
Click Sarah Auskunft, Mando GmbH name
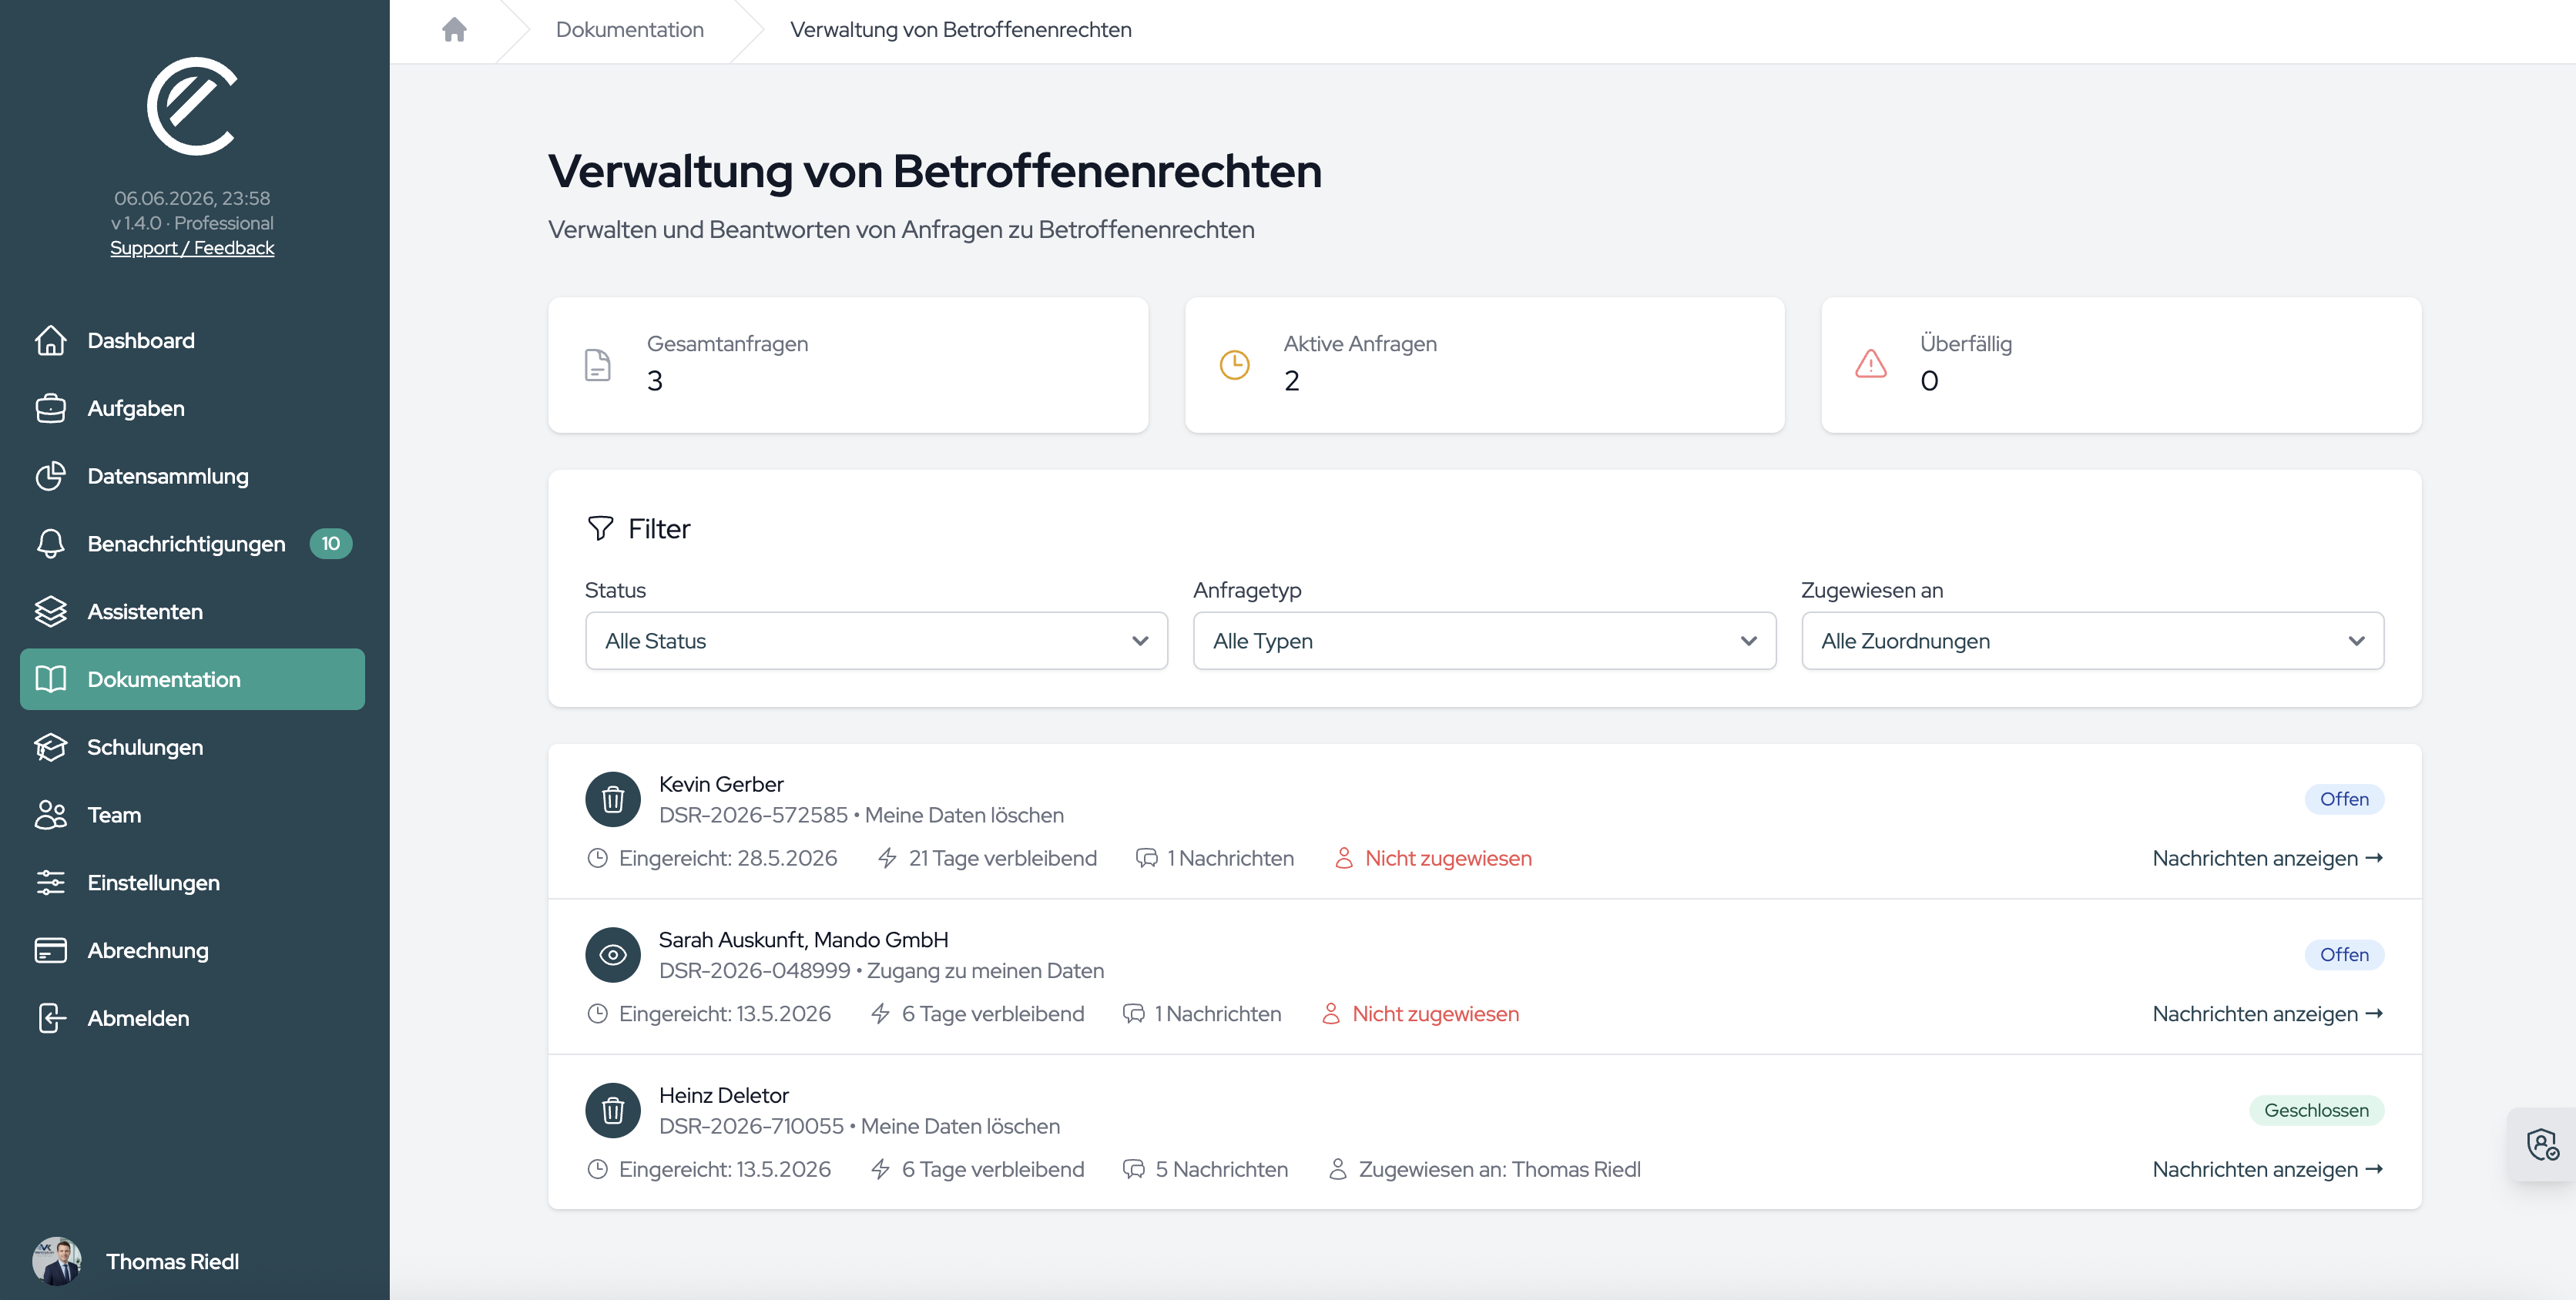click(x=803, y=940)
